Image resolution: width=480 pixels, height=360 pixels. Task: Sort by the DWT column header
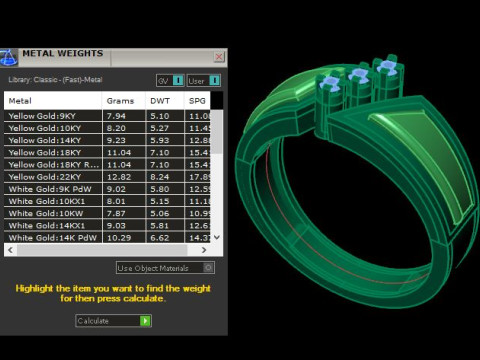tap(165, 101)
